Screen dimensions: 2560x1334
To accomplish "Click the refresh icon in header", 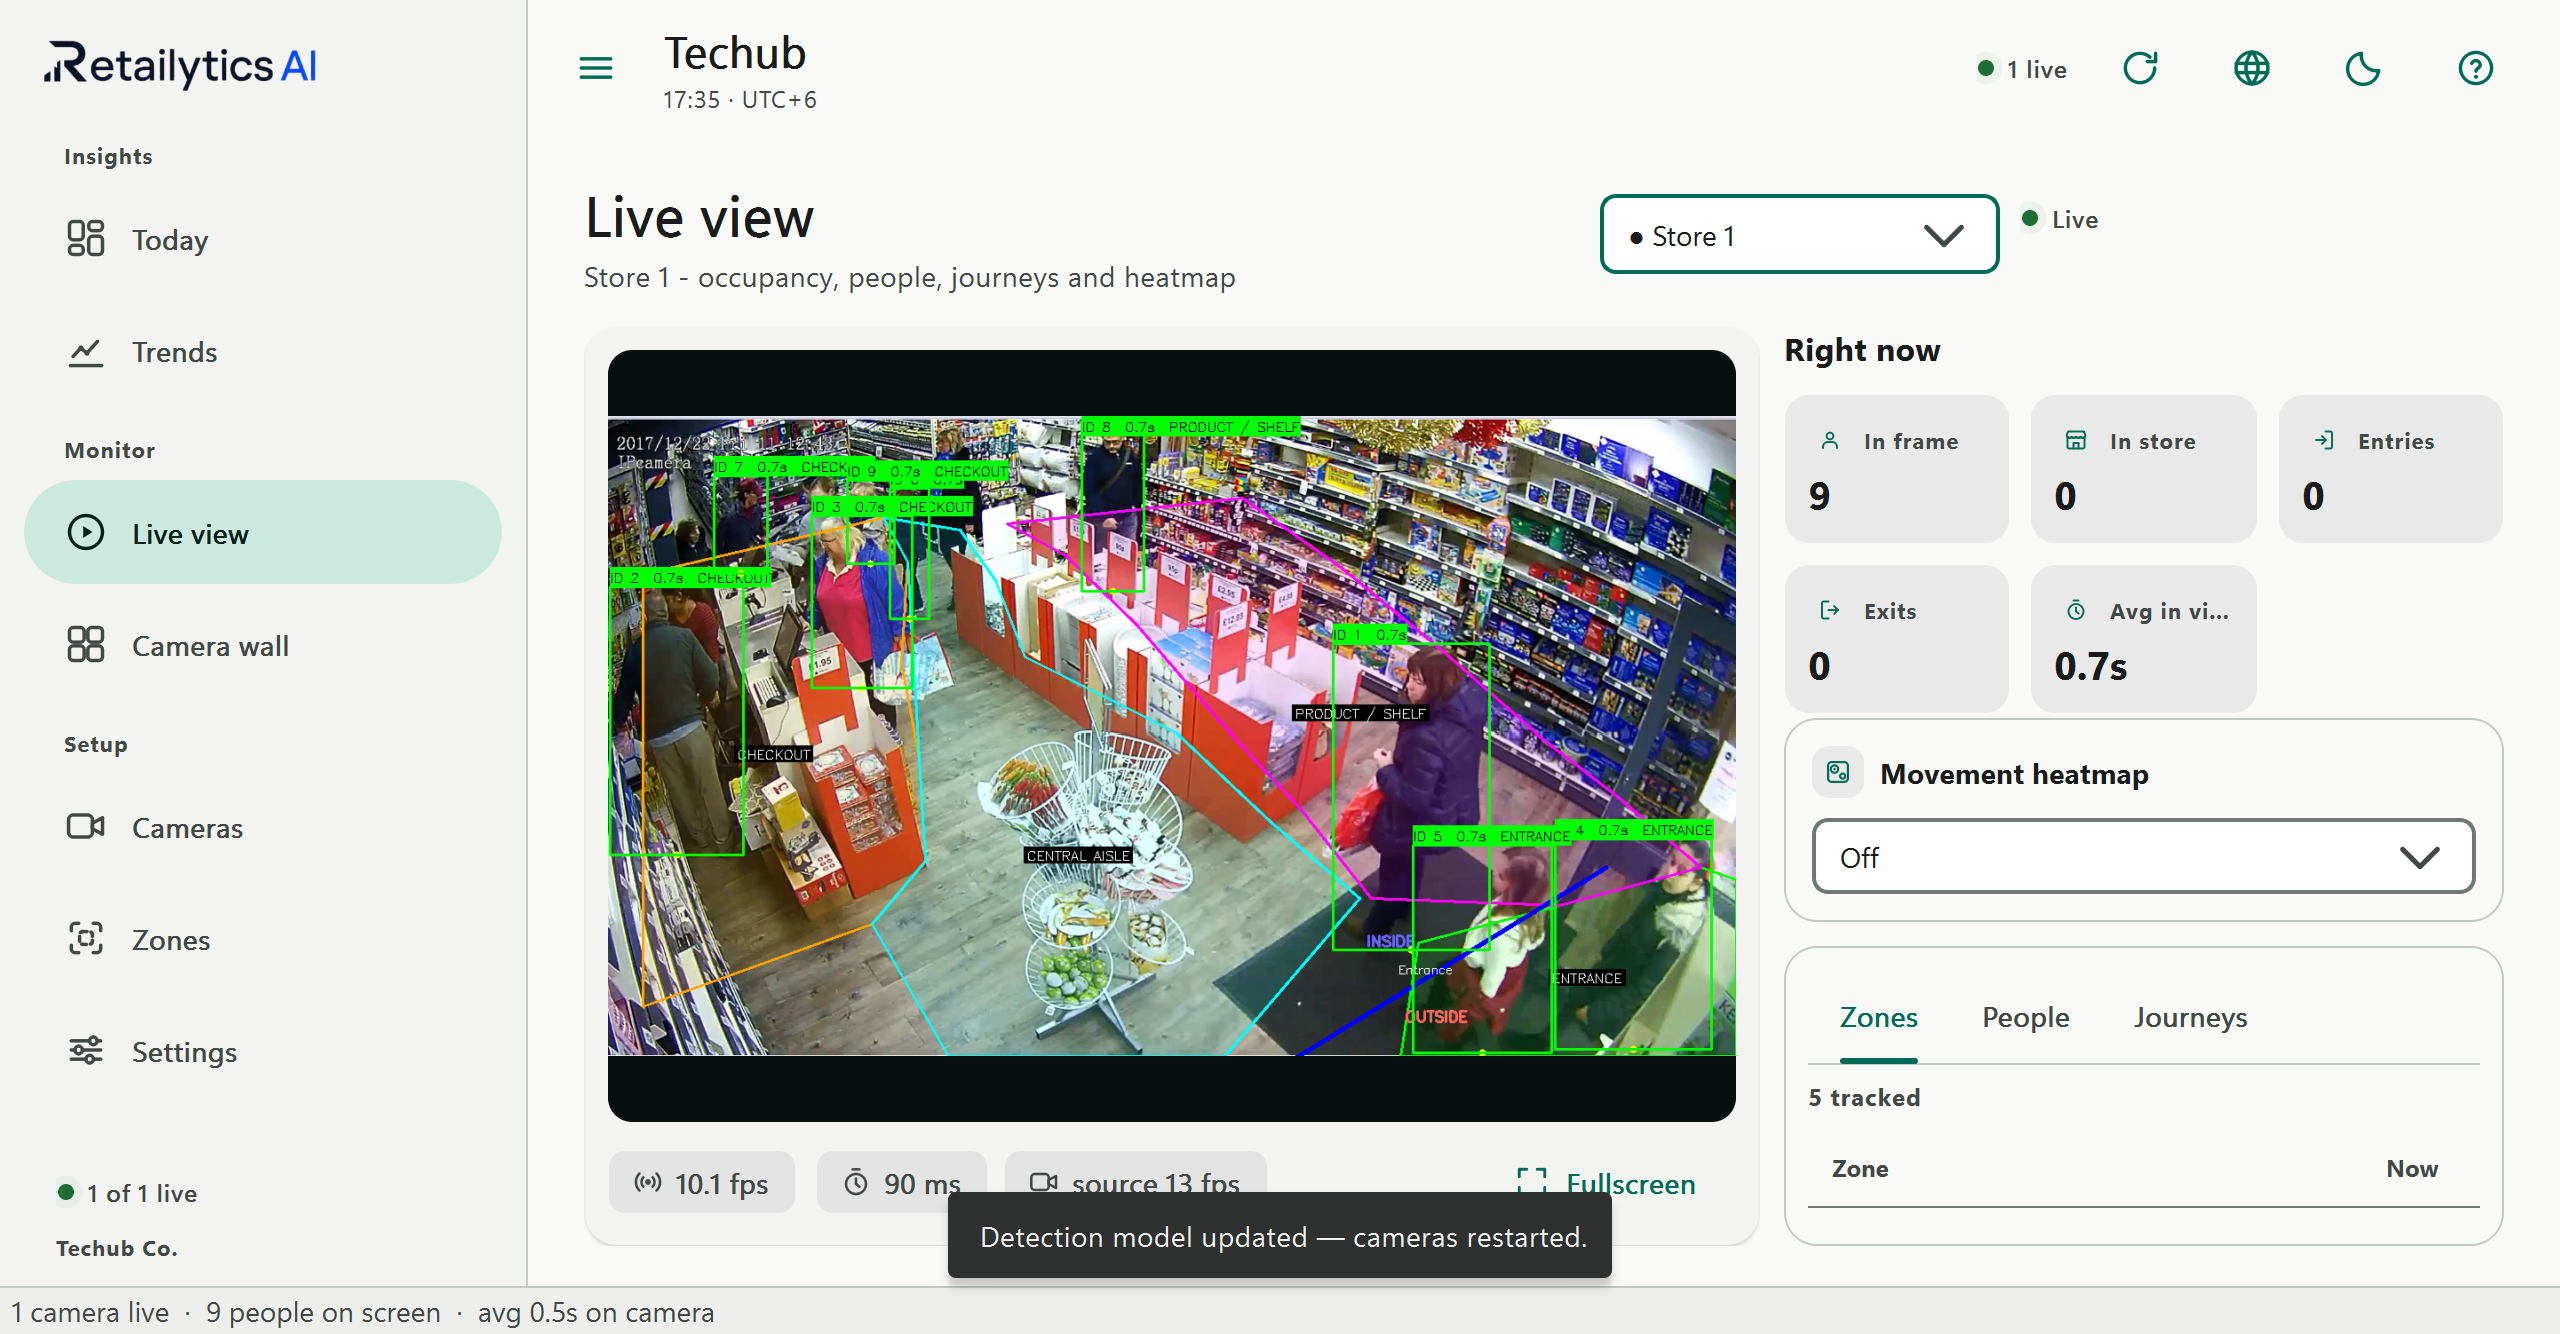I will coord(2140,68).
